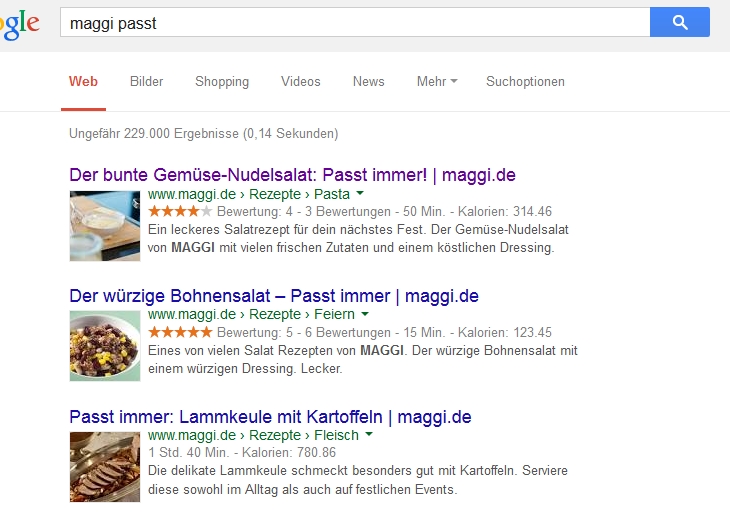Expand dropdown arrow next to Rezepte › Pasta
The height and width of the screenshot is (516, 730).
tap(360, 193)
